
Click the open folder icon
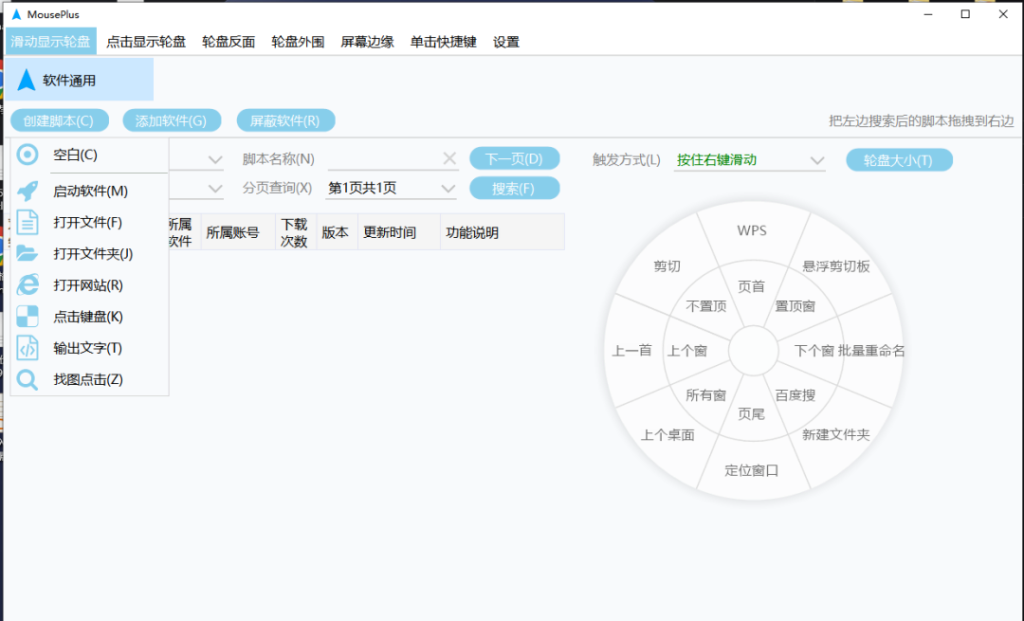28,254
